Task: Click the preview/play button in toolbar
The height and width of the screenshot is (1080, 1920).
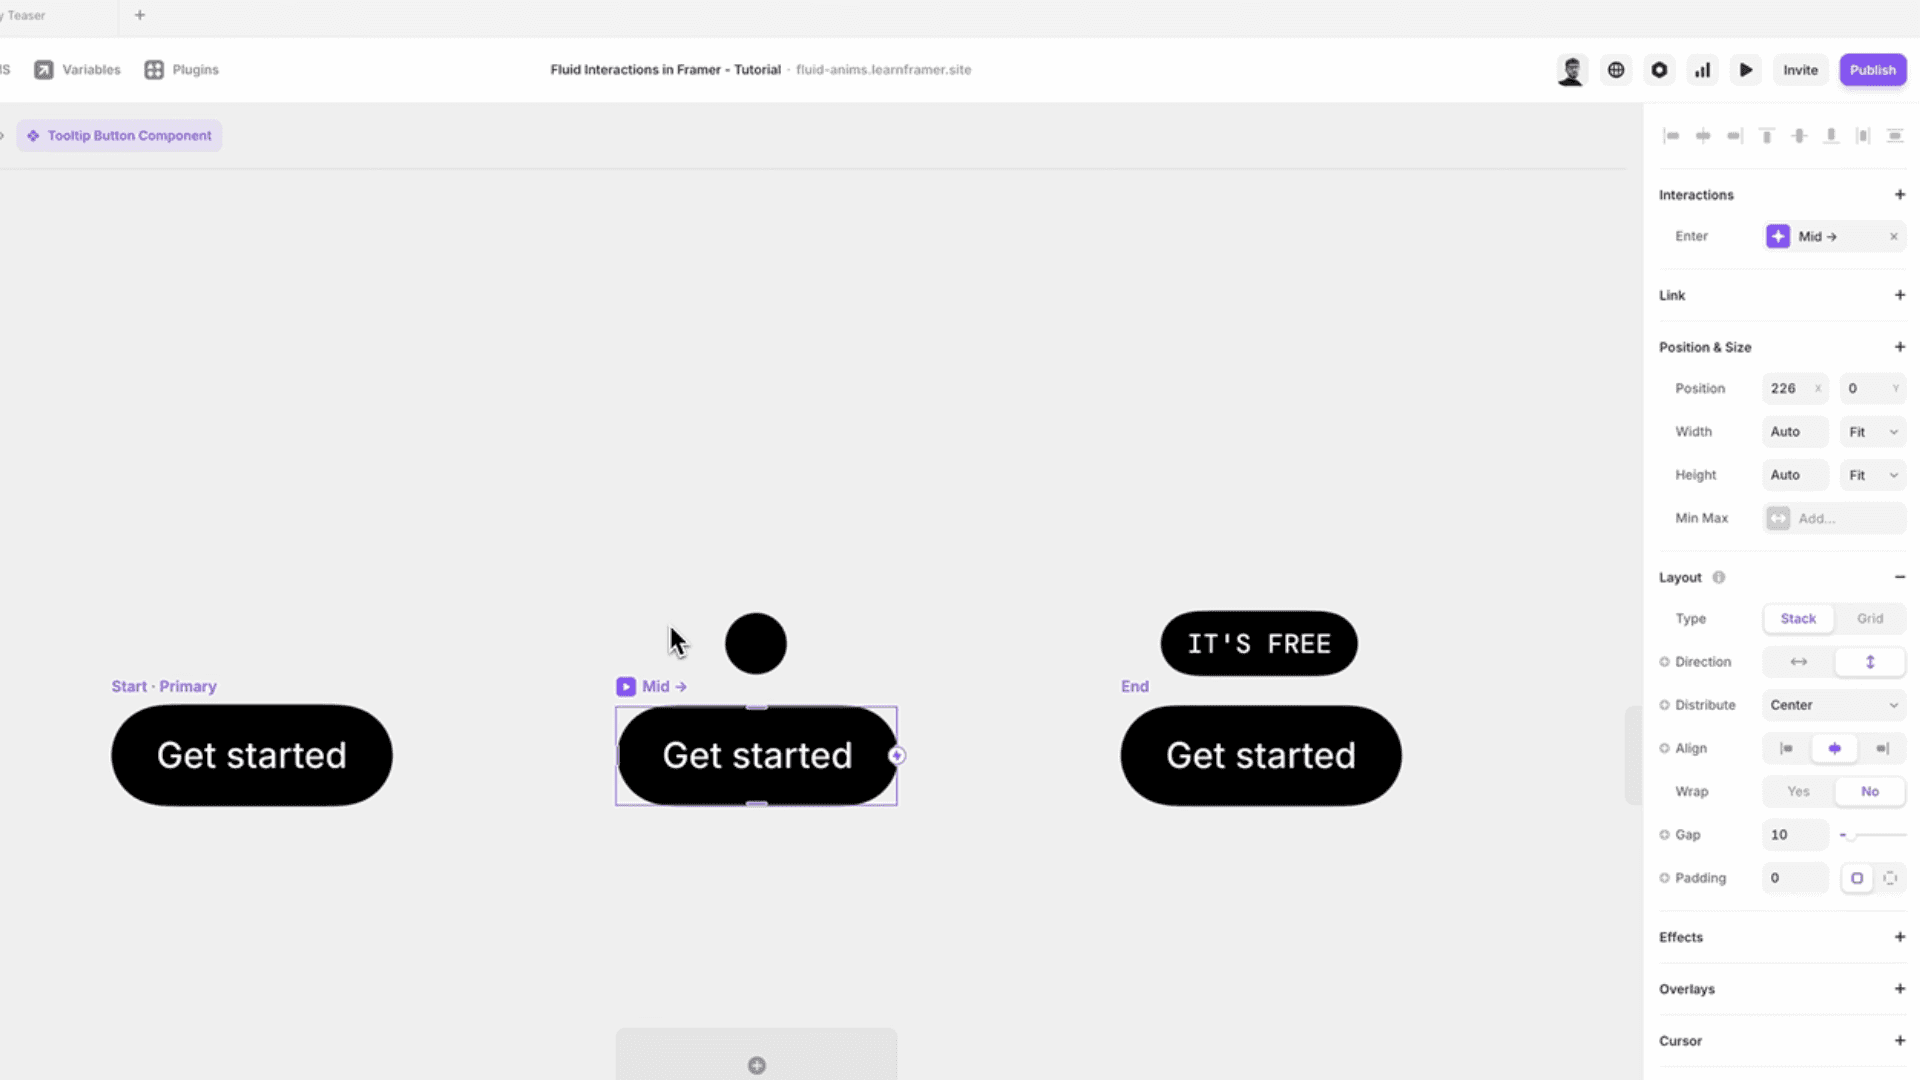Action: pos(1745,70)
